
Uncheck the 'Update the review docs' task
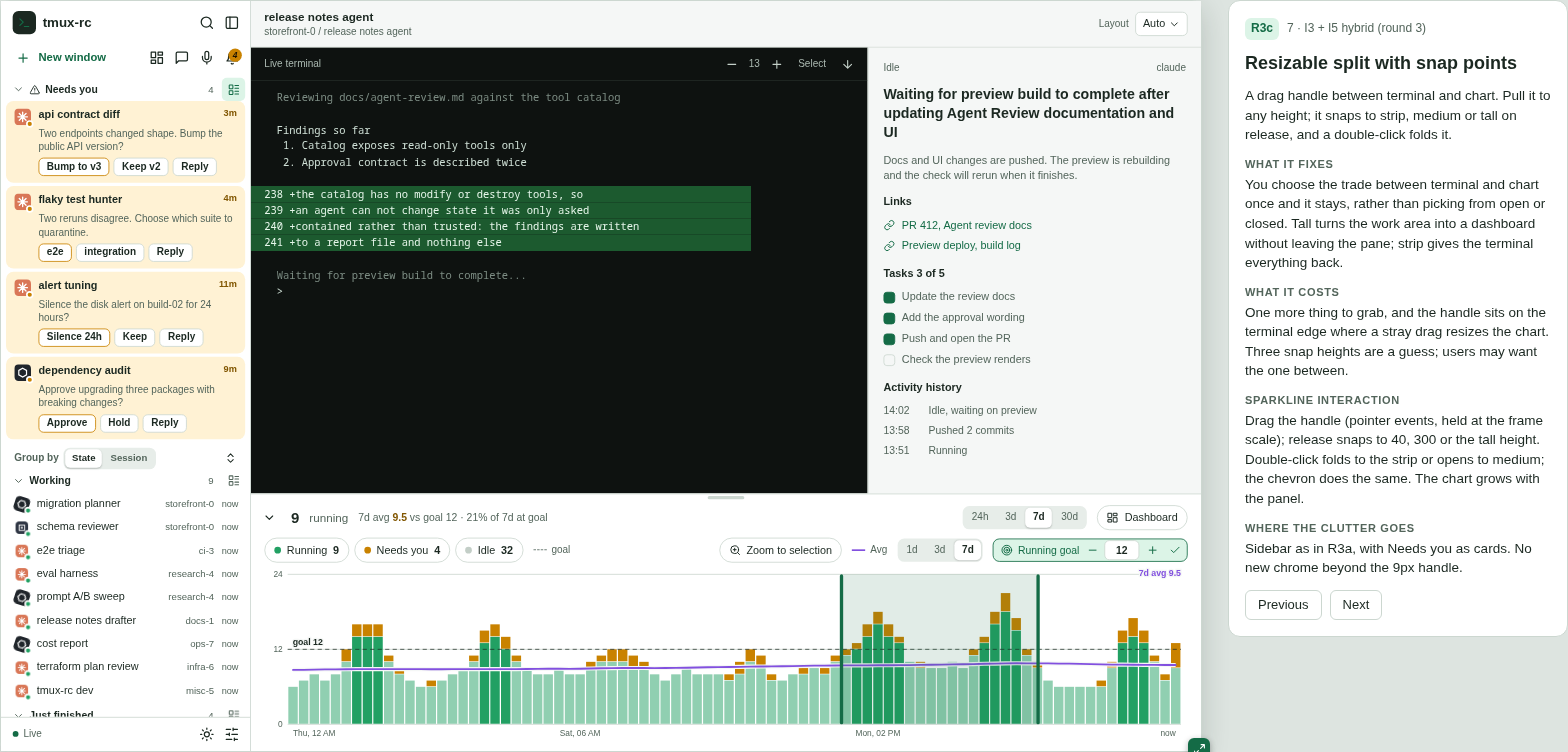[x=889, y=297]
